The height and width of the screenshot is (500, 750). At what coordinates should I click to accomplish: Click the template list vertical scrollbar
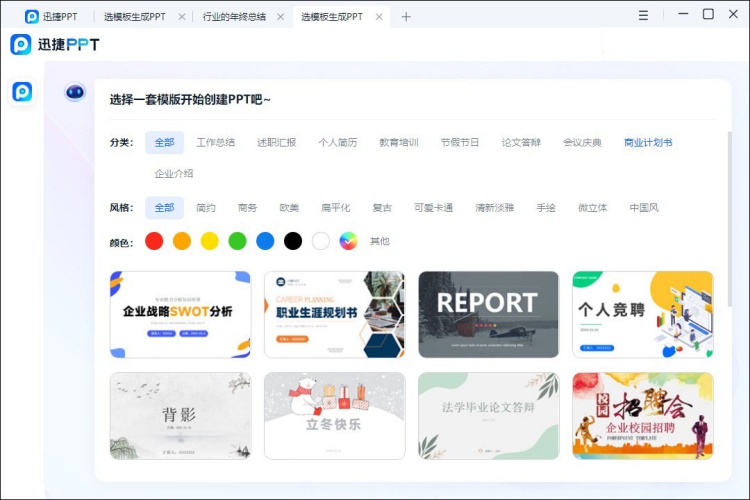[x=729, y=219]
